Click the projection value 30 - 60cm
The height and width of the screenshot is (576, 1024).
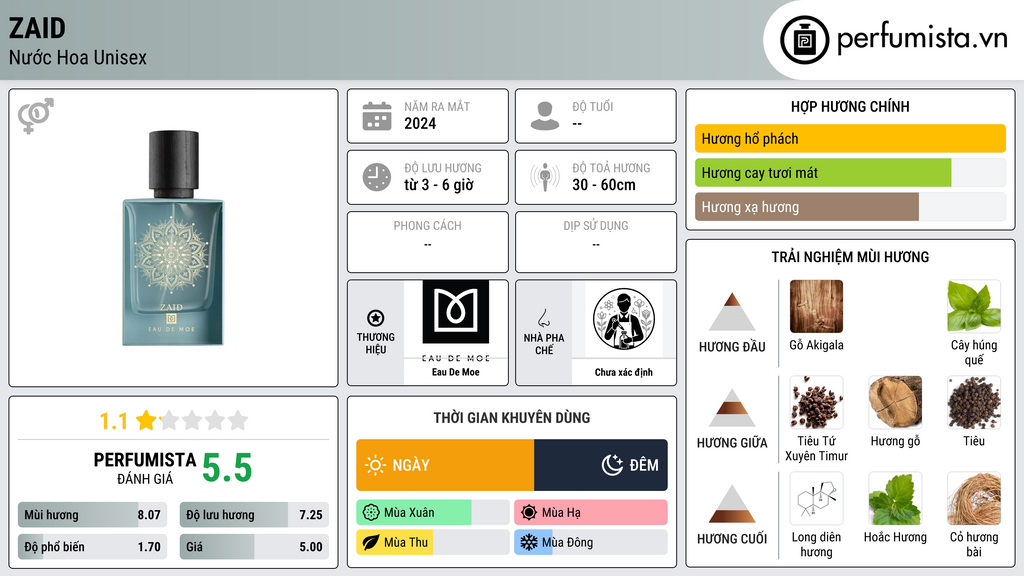pyautogui.click(x=604, y=185)
